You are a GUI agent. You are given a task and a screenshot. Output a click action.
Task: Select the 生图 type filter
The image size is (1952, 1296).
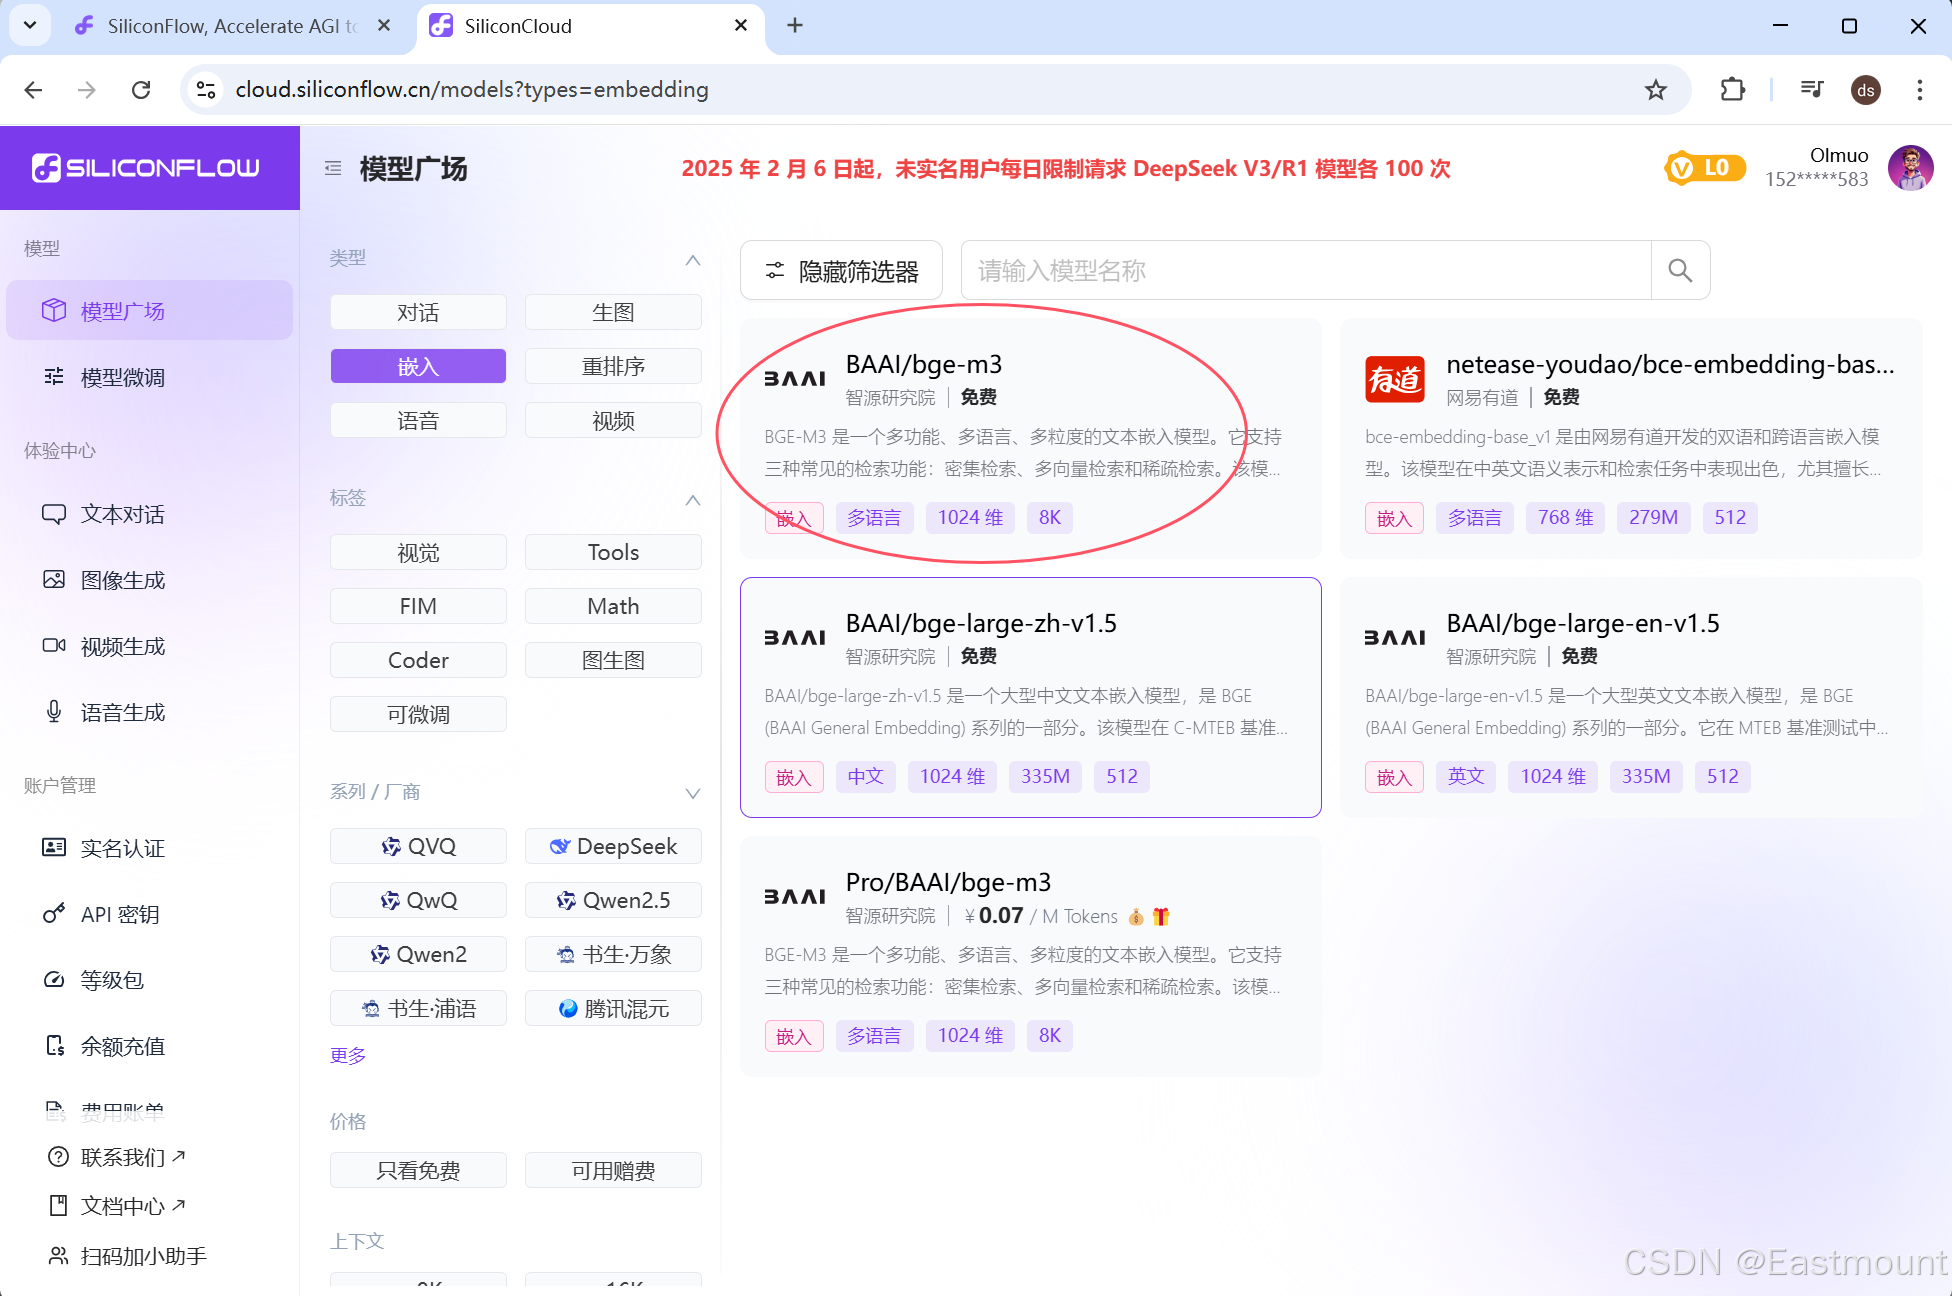(613, 312)
